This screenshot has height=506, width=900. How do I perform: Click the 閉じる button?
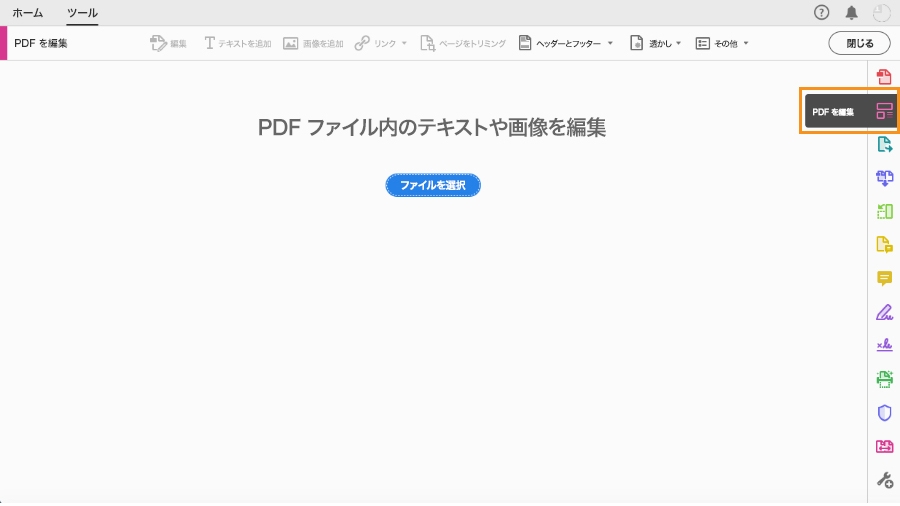point(859,43)
